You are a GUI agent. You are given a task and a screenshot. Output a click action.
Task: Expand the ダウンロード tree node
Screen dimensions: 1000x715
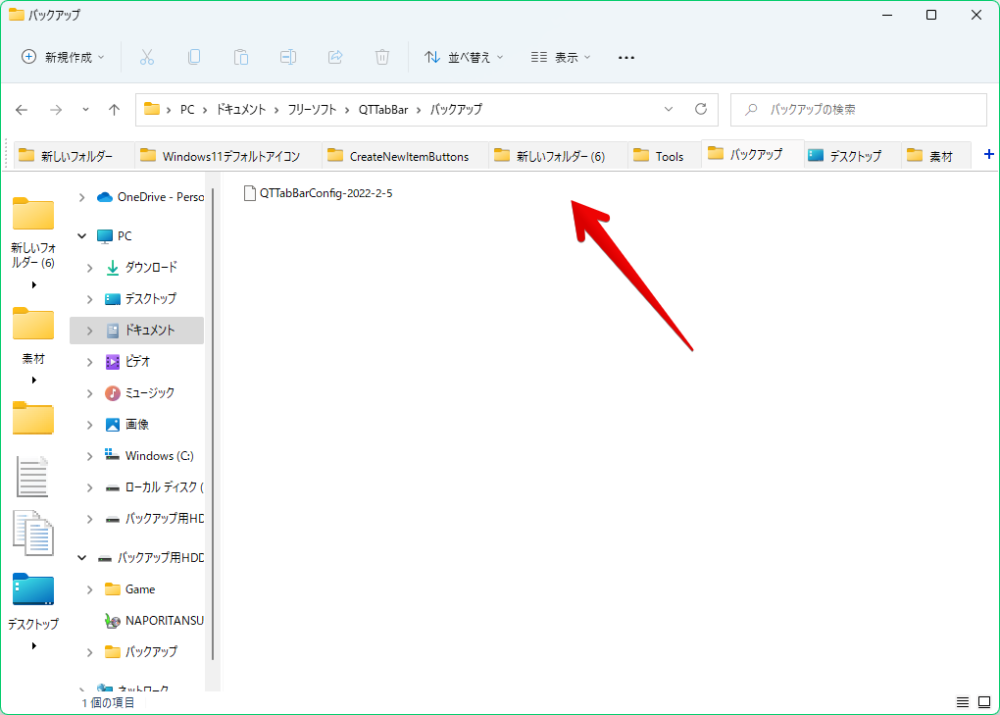pos(90,268)
